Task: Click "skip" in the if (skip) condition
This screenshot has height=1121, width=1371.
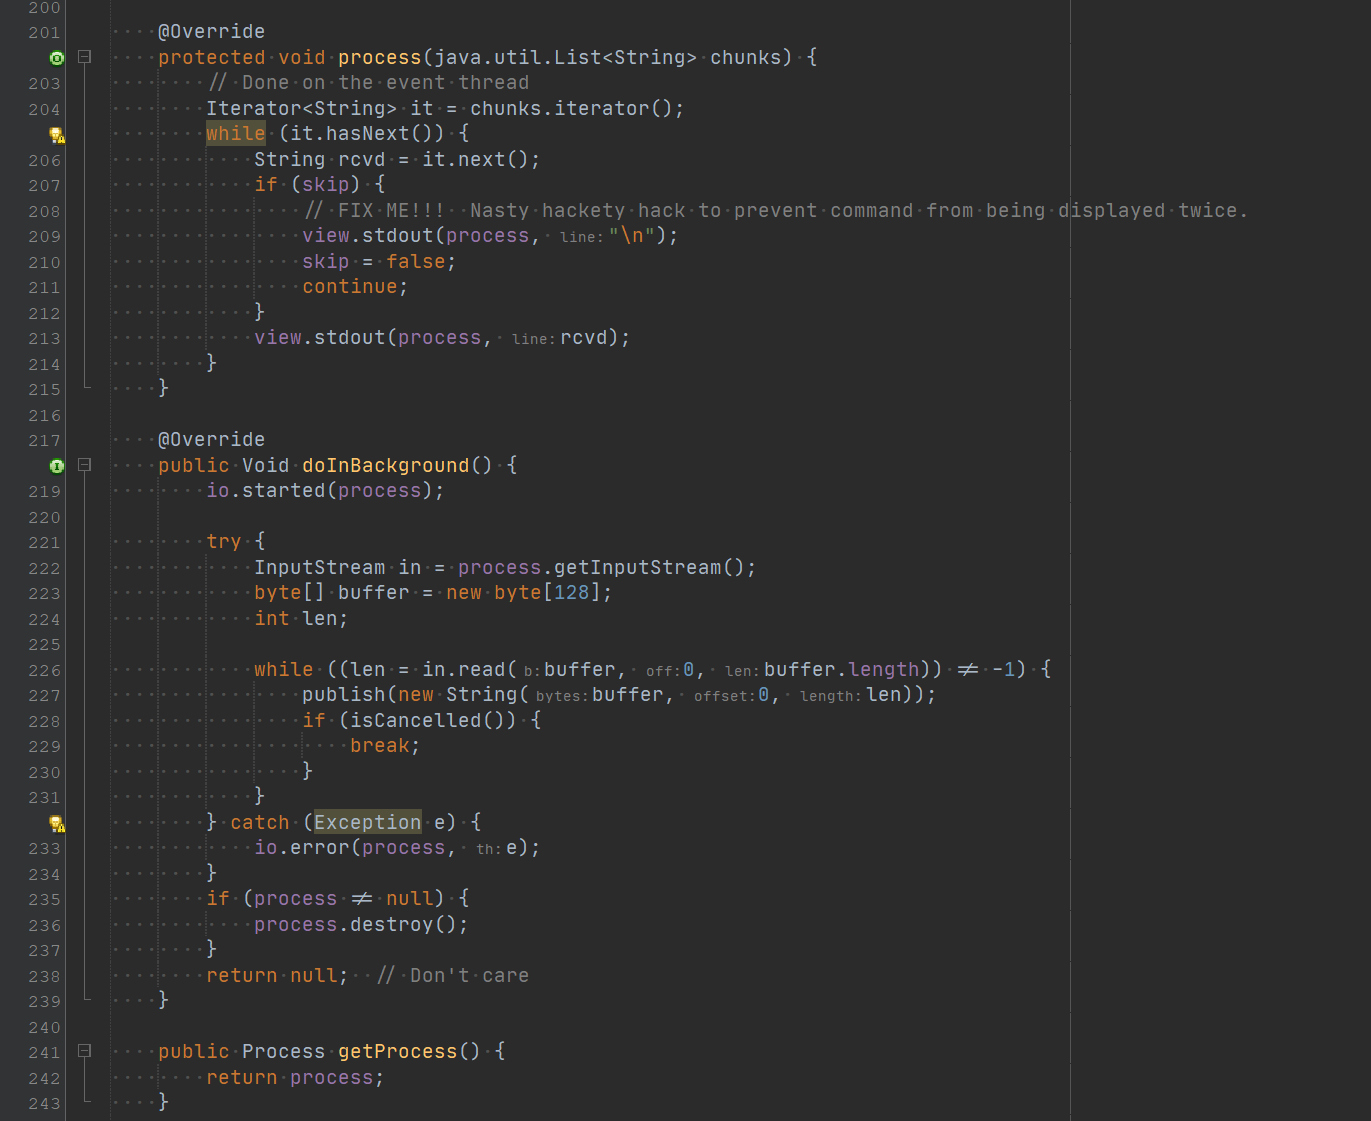Action: 326,185
